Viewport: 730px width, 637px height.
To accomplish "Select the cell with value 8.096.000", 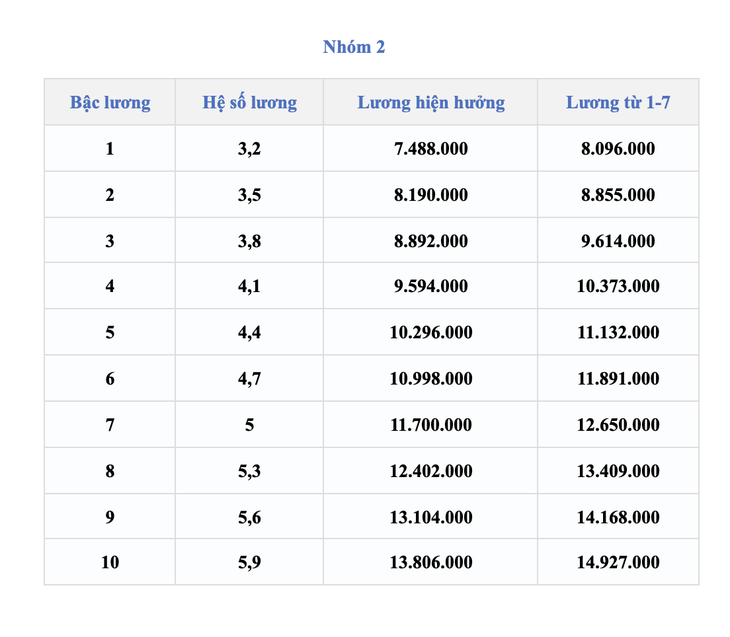I will tap(618, 148).
